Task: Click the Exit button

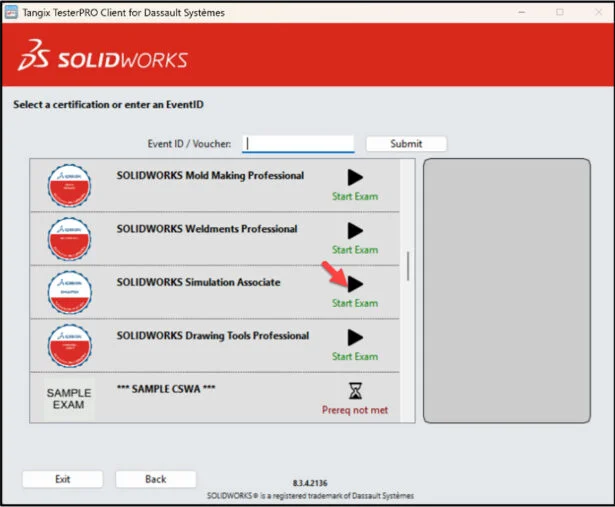Action: point(62,479)
